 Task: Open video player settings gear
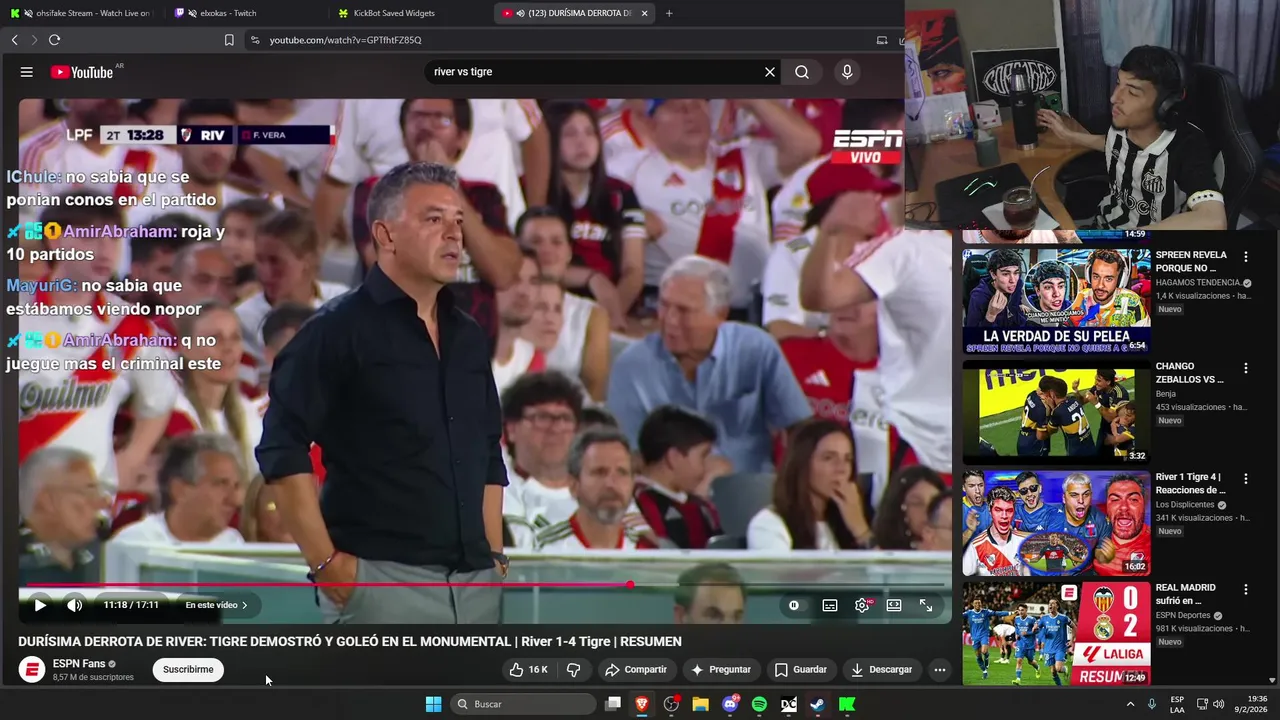point(862,605)
